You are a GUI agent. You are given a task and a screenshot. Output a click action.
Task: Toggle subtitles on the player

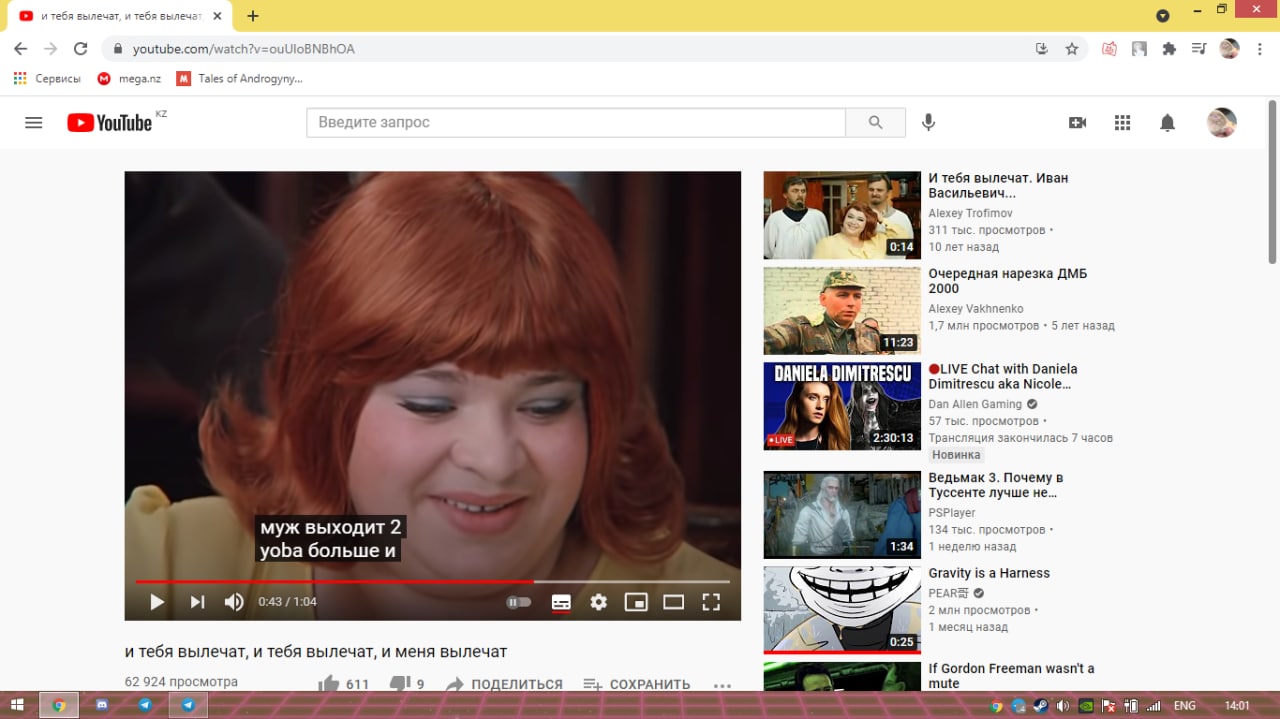click(561, 602)
